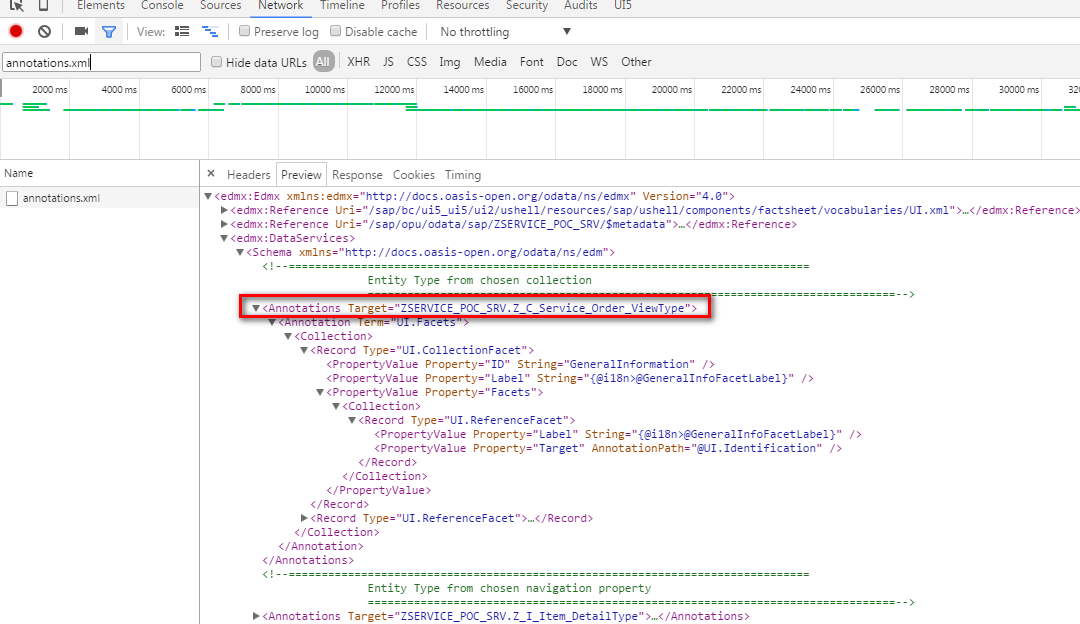Filter requests by WS
The image size is (1080, 624).
[599, 62]
